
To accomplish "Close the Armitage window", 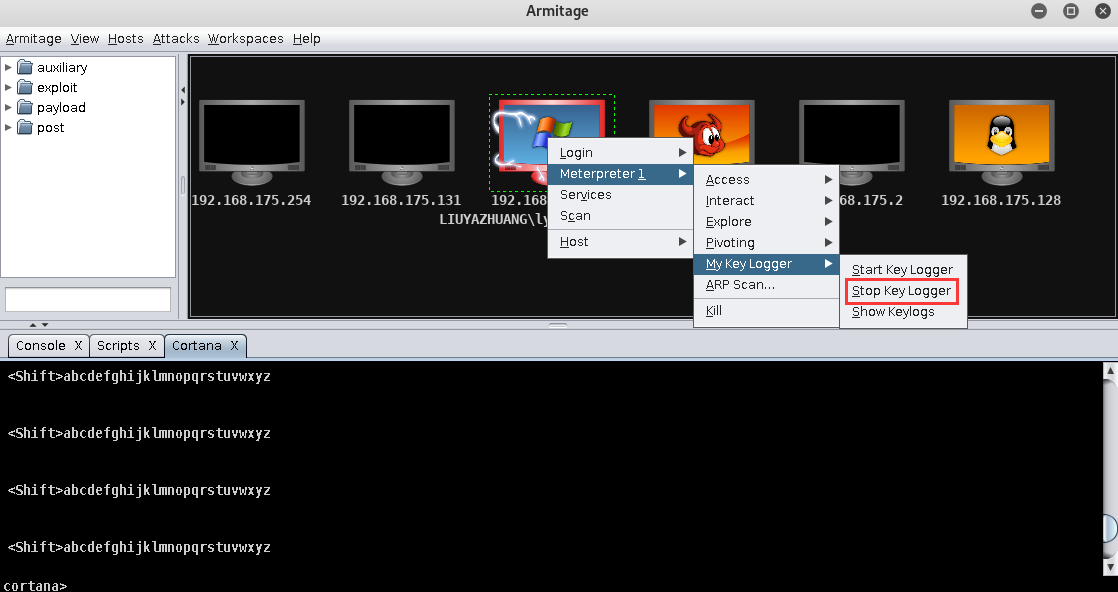I will pos(1103,11).
